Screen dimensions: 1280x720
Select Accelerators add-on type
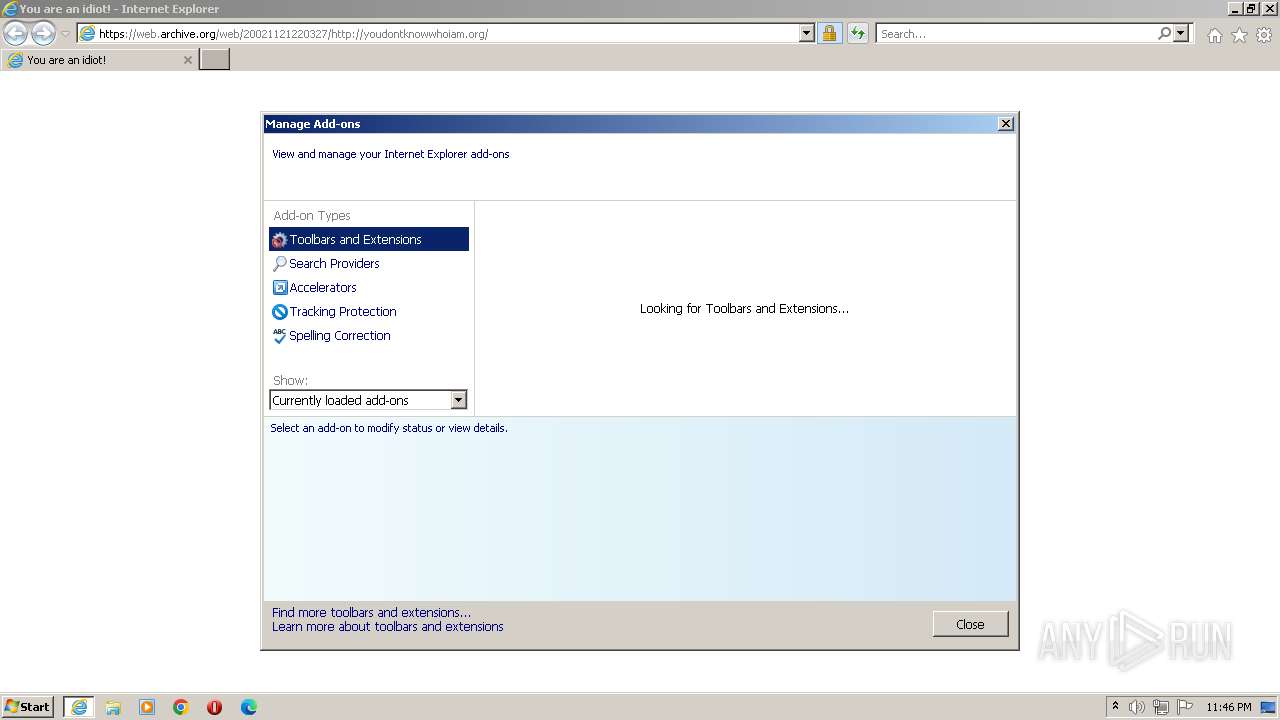369,287
